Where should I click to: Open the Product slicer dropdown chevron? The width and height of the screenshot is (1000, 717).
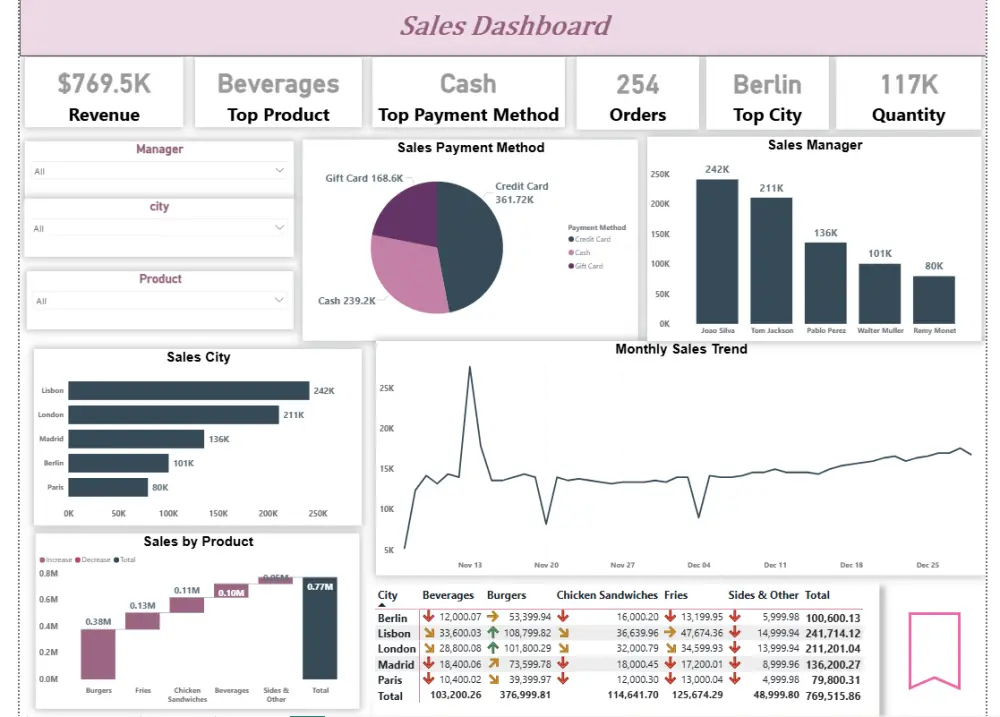click(279, 300)
